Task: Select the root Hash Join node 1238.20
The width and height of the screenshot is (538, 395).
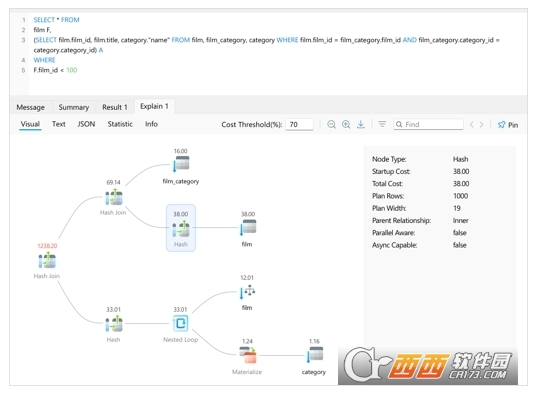Action: coord(47,261)
